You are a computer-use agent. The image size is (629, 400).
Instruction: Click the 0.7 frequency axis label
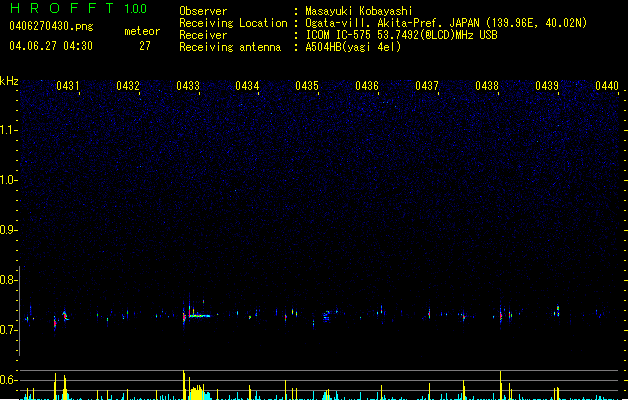(x=8, y=330)
